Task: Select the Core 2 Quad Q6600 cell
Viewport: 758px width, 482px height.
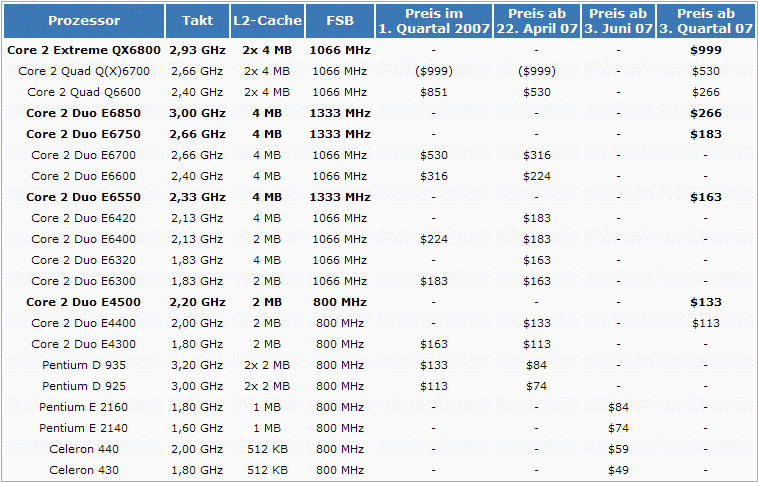Action: point(84,92)
